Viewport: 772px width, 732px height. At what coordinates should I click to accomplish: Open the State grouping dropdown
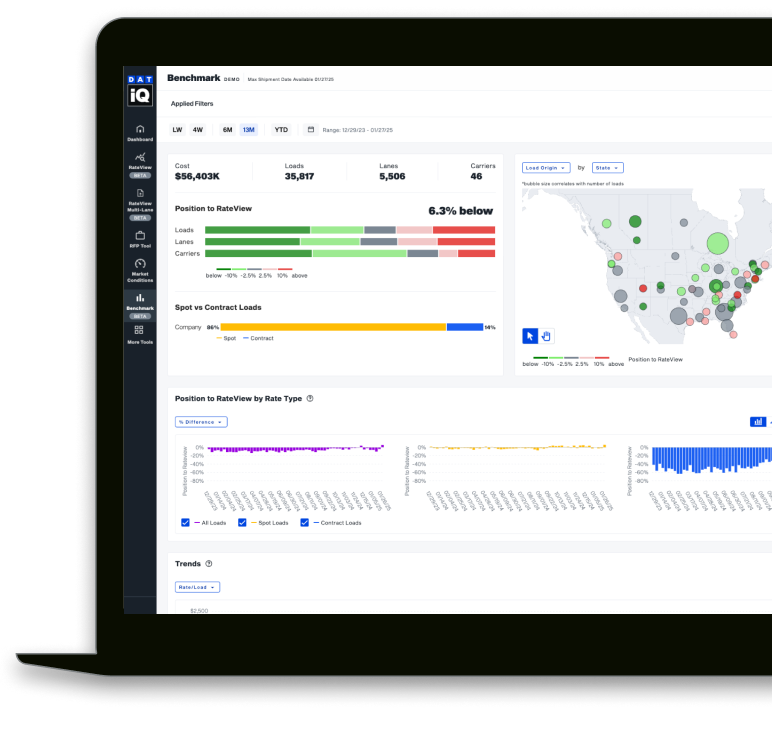coord(607,168)
